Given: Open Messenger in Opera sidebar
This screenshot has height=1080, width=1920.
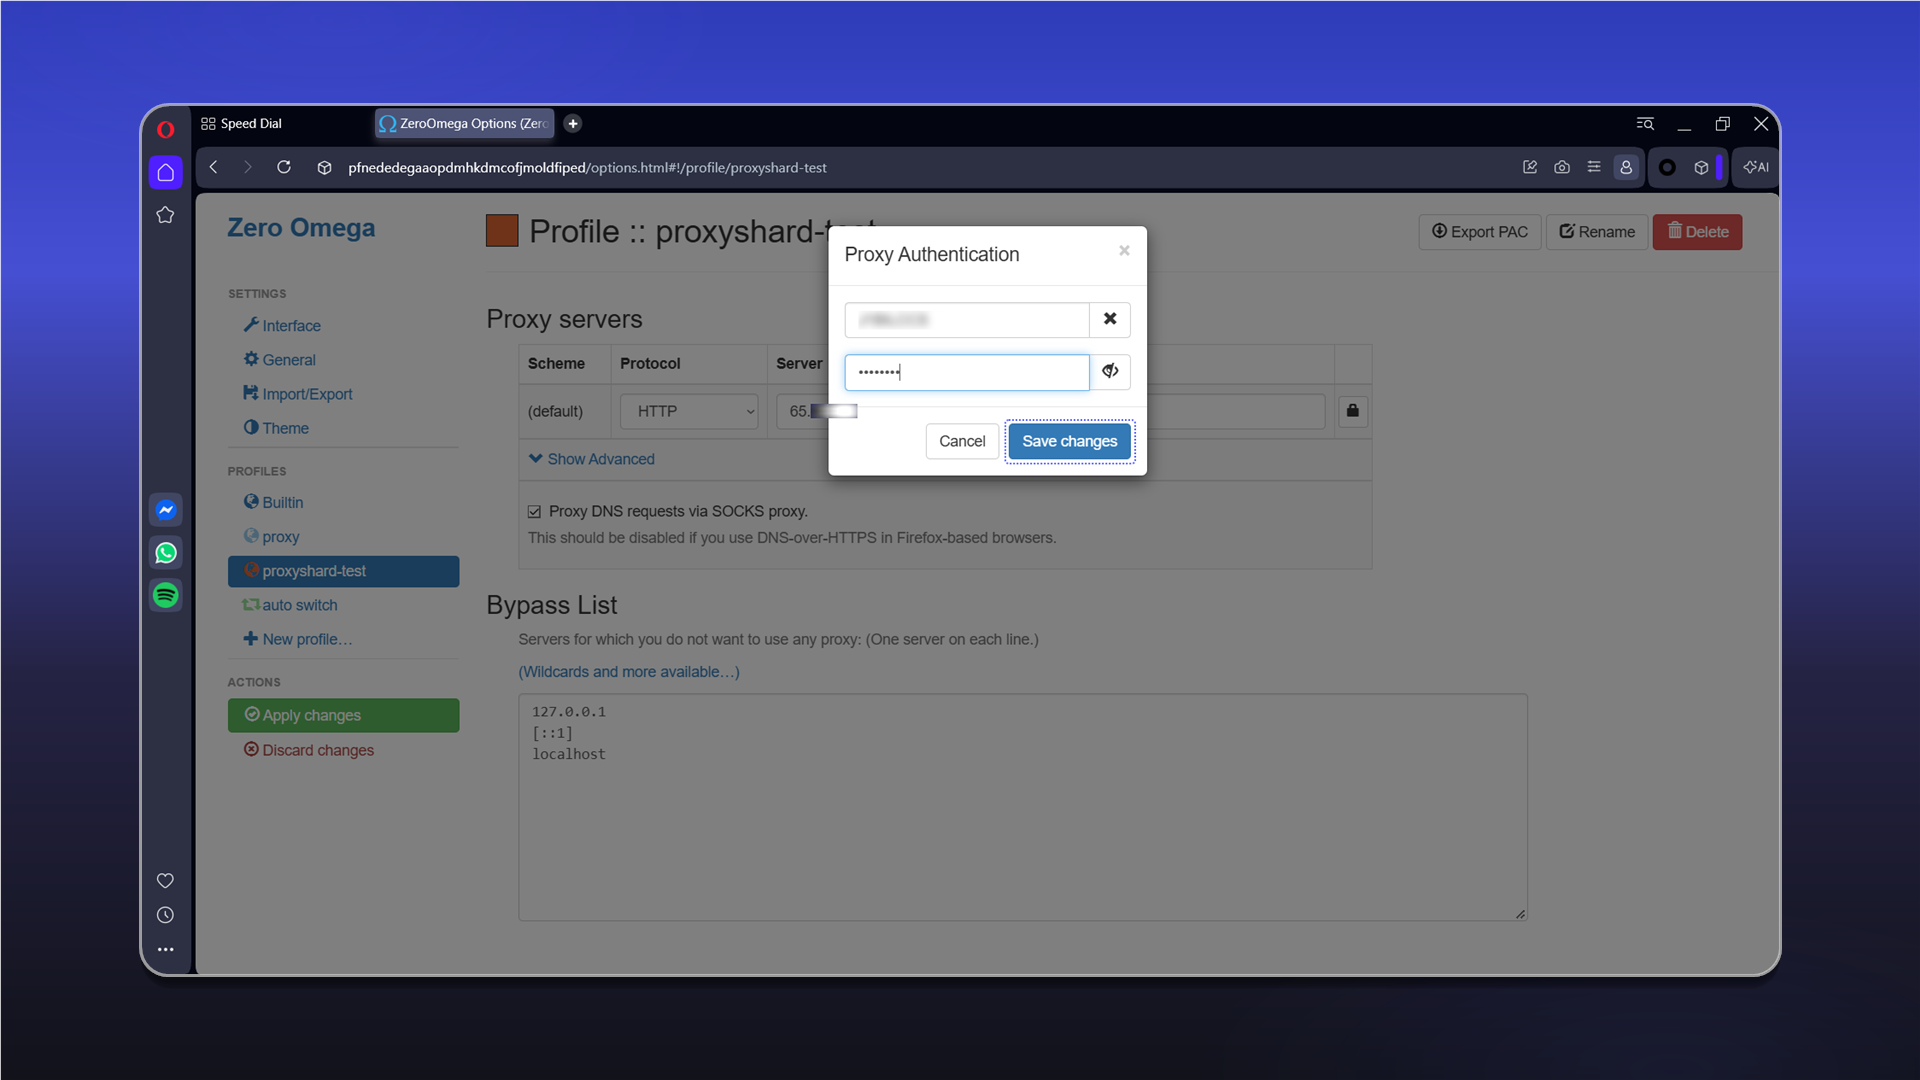Looking at the screenshot, I should (x=166, y=510).
